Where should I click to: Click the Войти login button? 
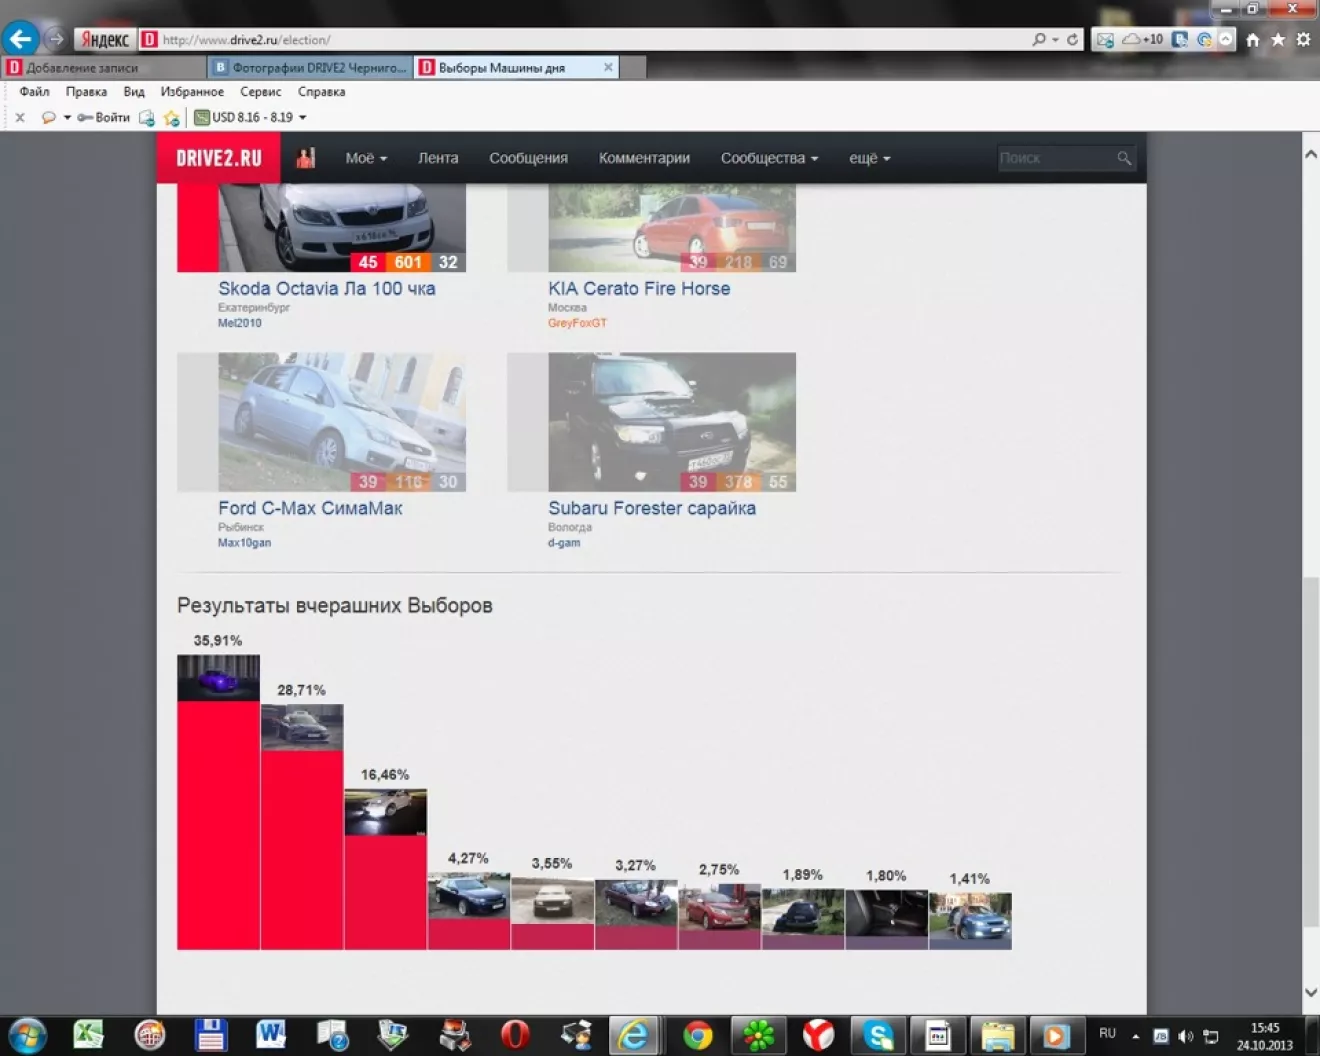pyautogui.click(x=105, y=118)
